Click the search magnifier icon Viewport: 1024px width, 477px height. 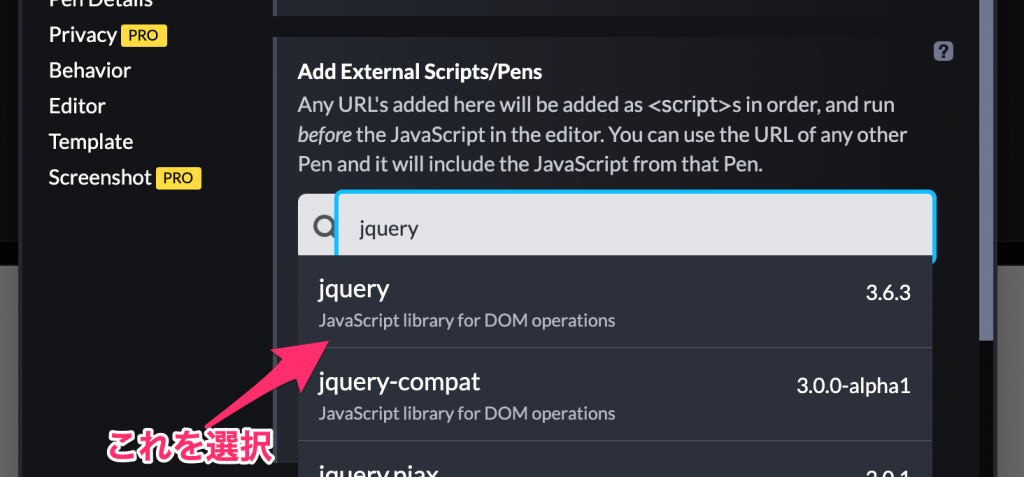click(x=323, y=227)
